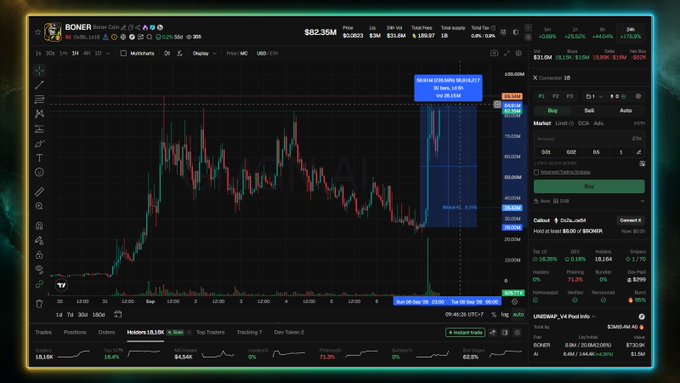Select the ruler measure tool
680x383 pixels.
coord(39,191)
